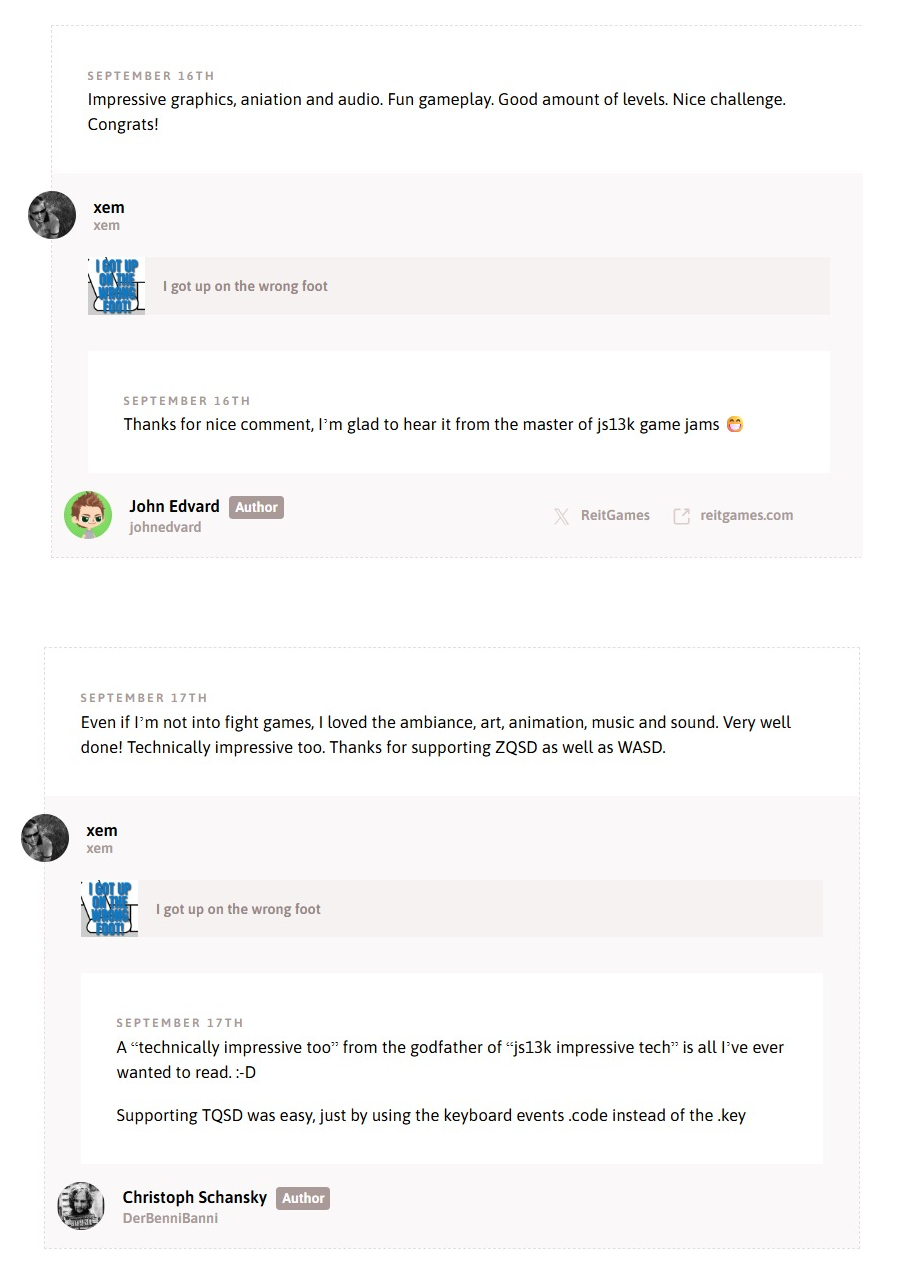Click the bold xem name on the first comment
The height and width of the screenshot is (1272, 900).
(x=109, y=208)
